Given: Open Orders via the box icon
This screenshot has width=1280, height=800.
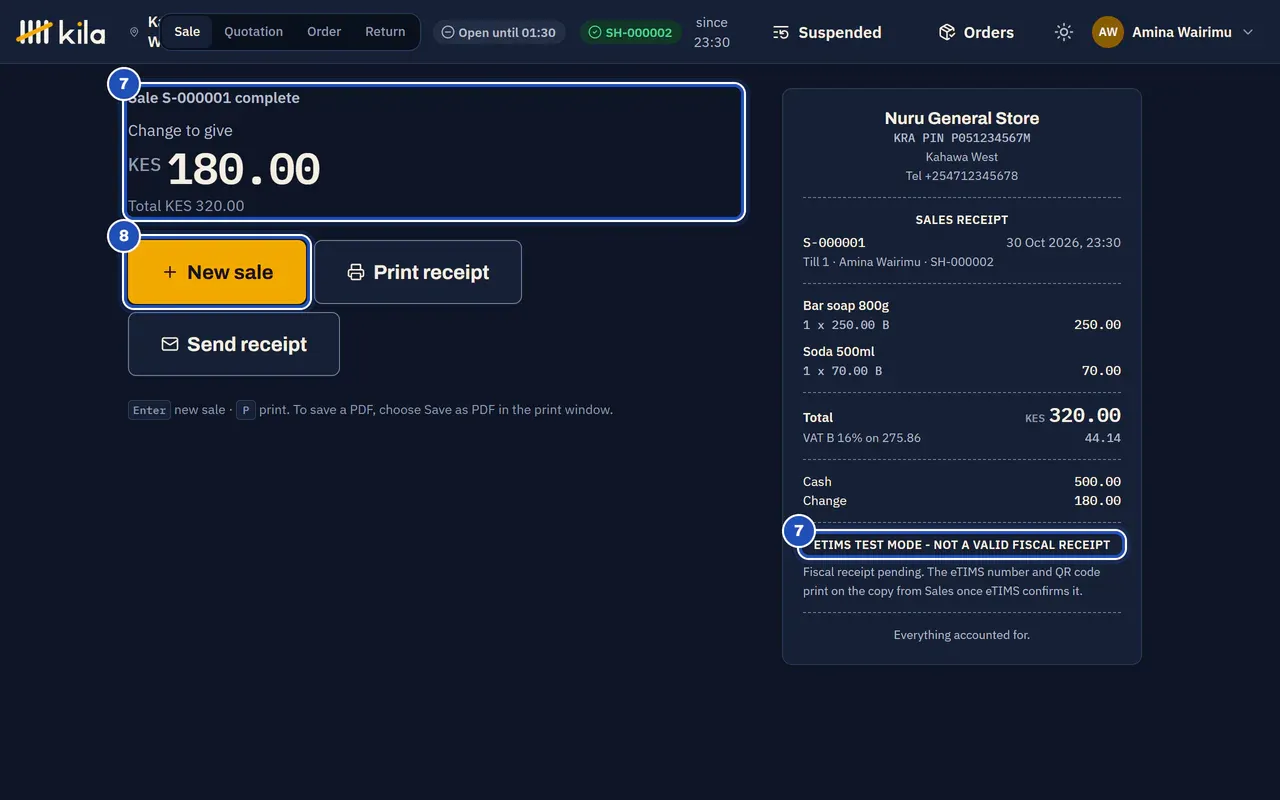Looking at the screenshot, I should [947, 32].
